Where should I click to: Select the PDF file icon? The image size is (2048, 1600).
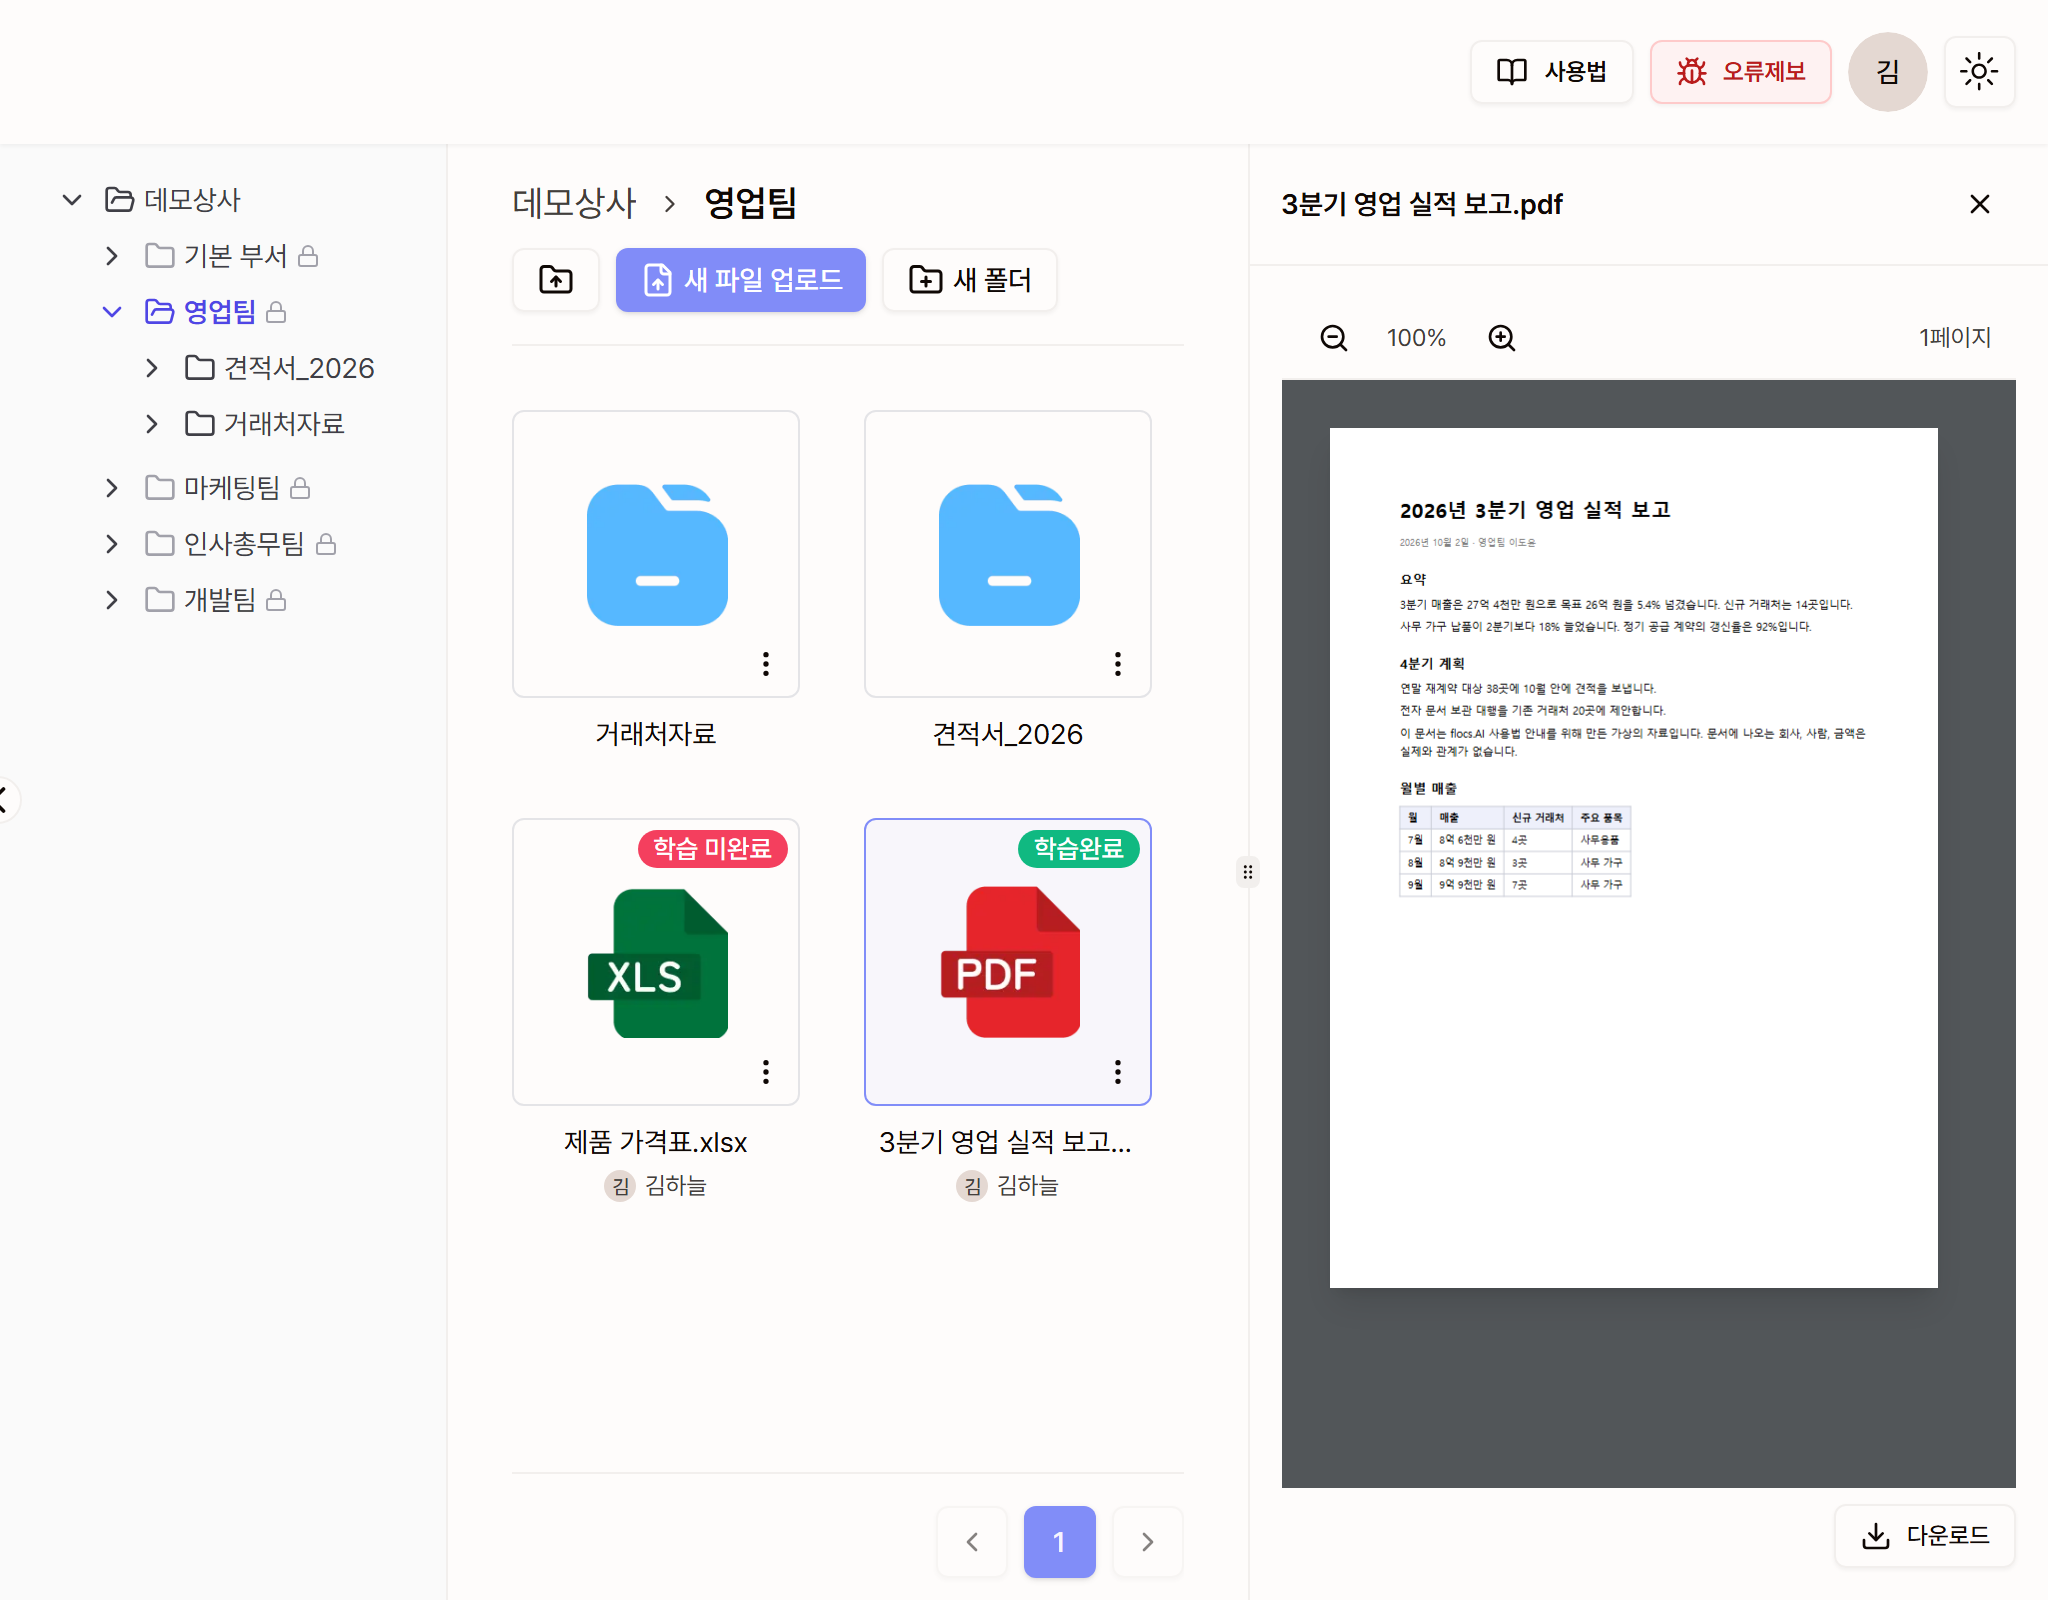[x=1010, y=962]
